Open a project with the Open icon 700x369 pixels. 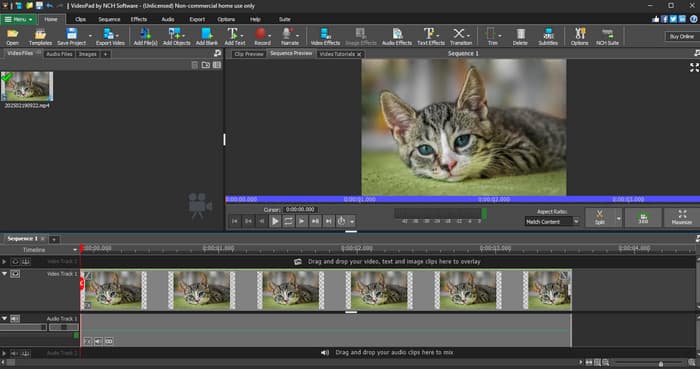pos(12,36)
